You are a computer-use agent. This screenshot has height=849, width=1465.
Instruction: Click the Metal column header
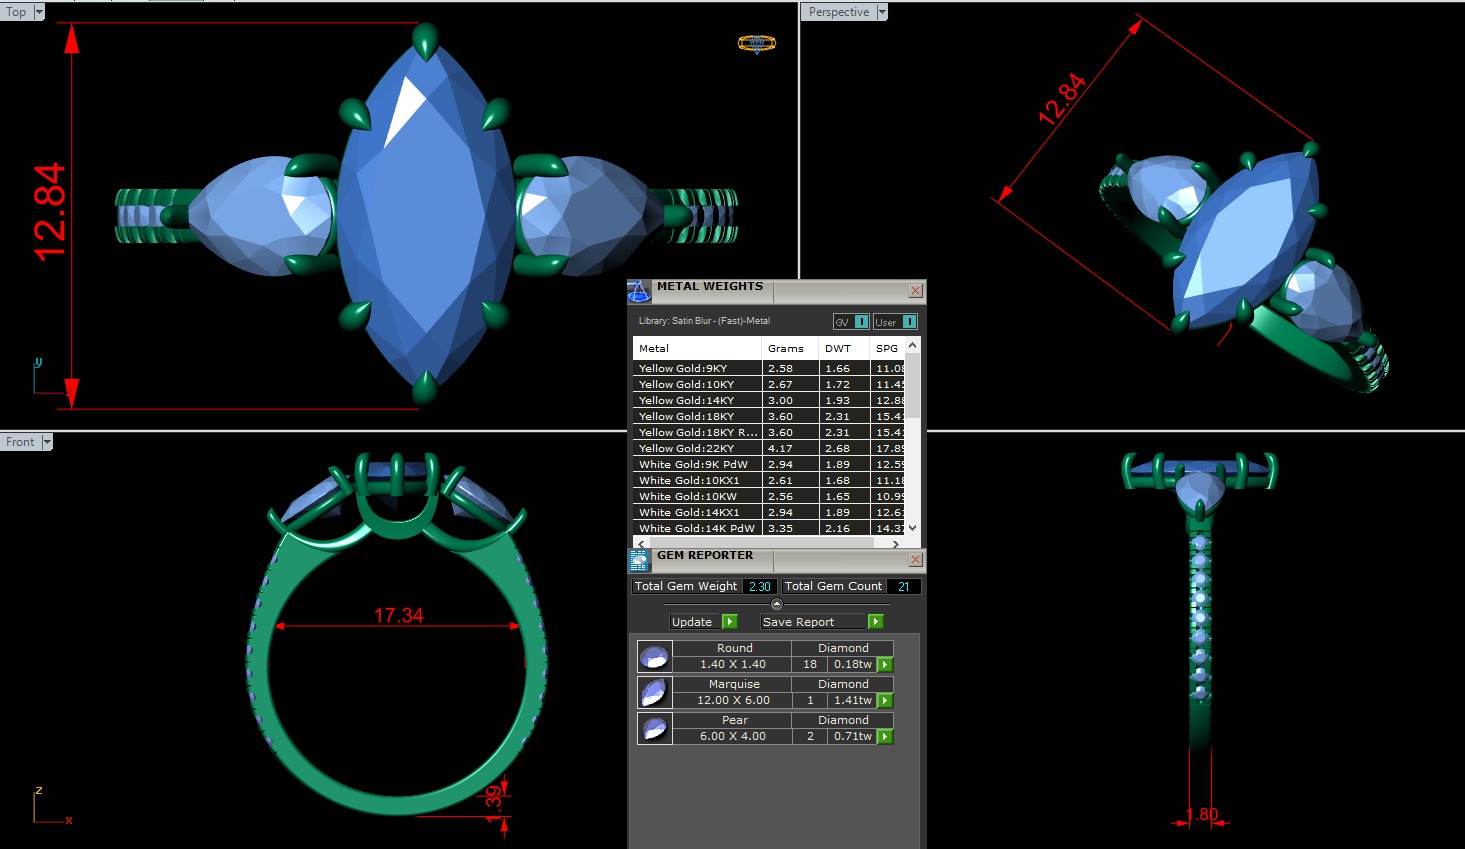[x=698, y=348]
